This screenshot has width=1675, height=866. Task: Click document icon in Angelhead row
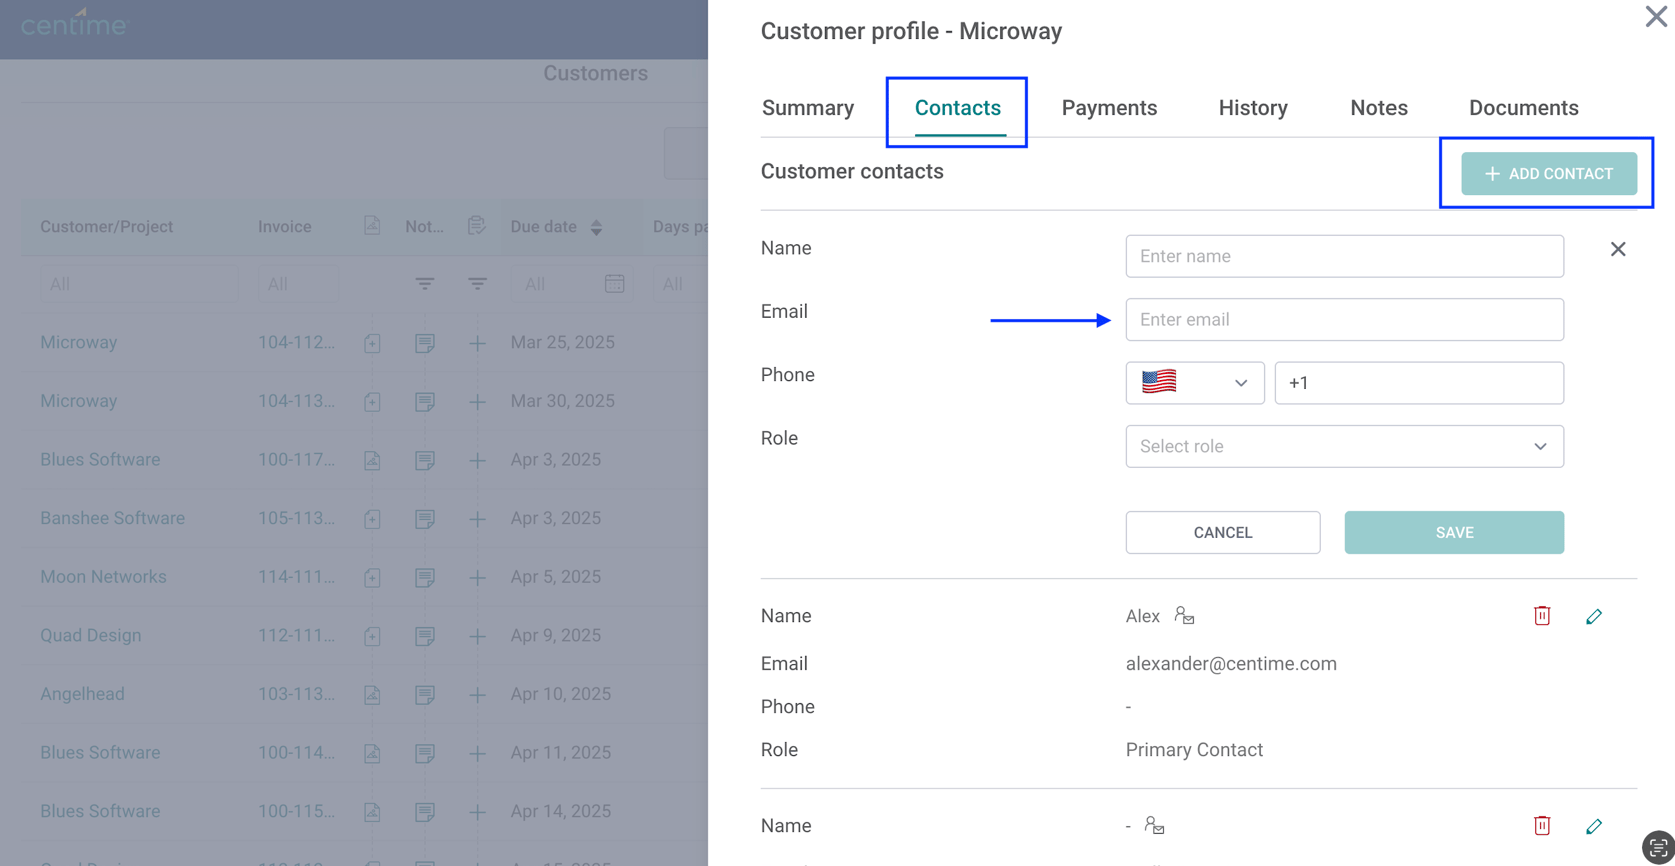pos(372,695)
